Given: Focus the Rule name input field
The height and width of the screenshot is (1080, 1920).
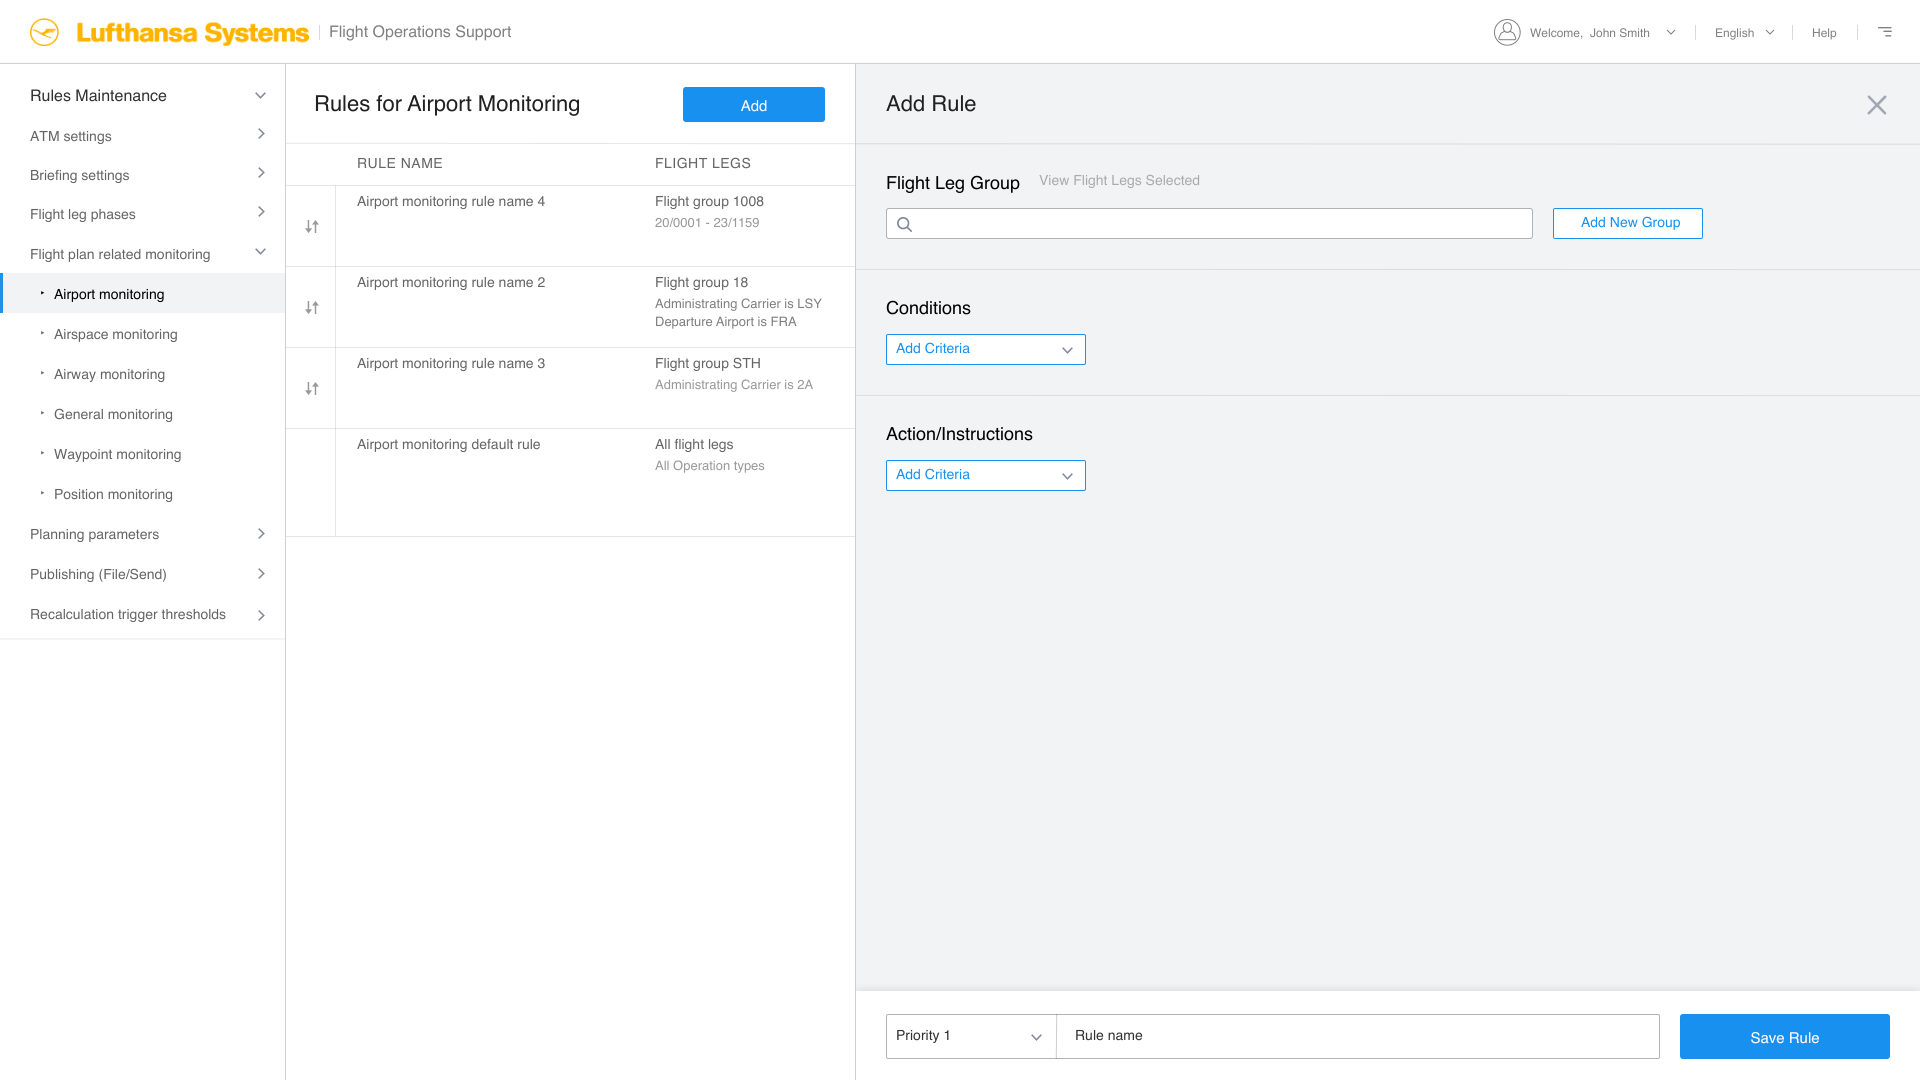Looking at the screenshot, I should point(1358,1036).
